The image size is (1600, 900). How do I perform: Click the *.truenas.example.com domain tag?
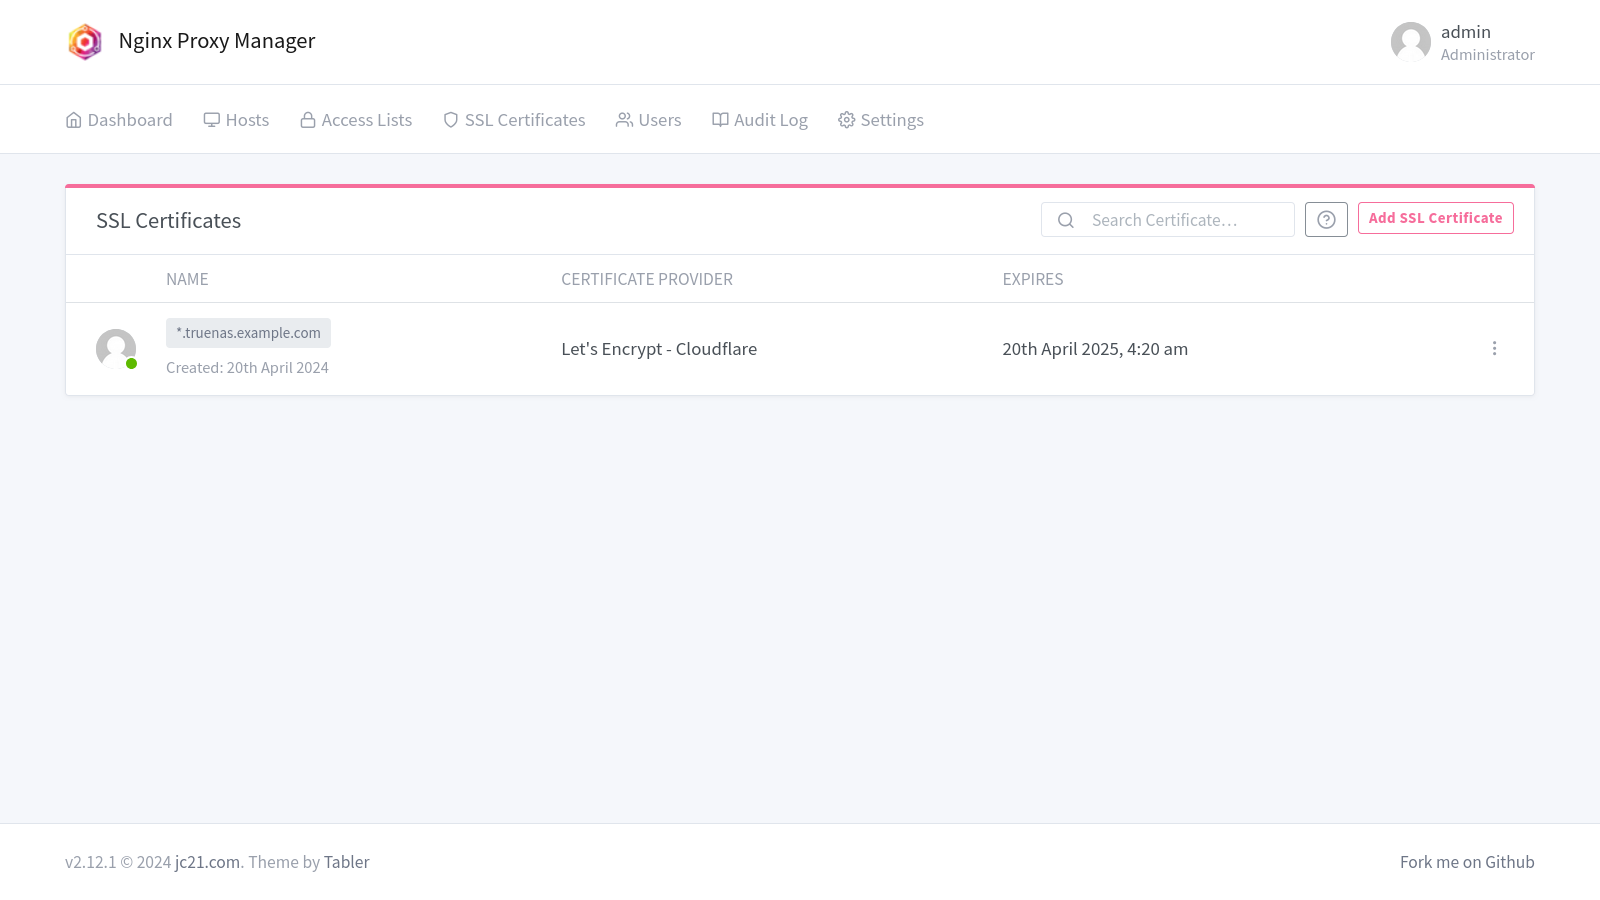[x=248, y=333]
